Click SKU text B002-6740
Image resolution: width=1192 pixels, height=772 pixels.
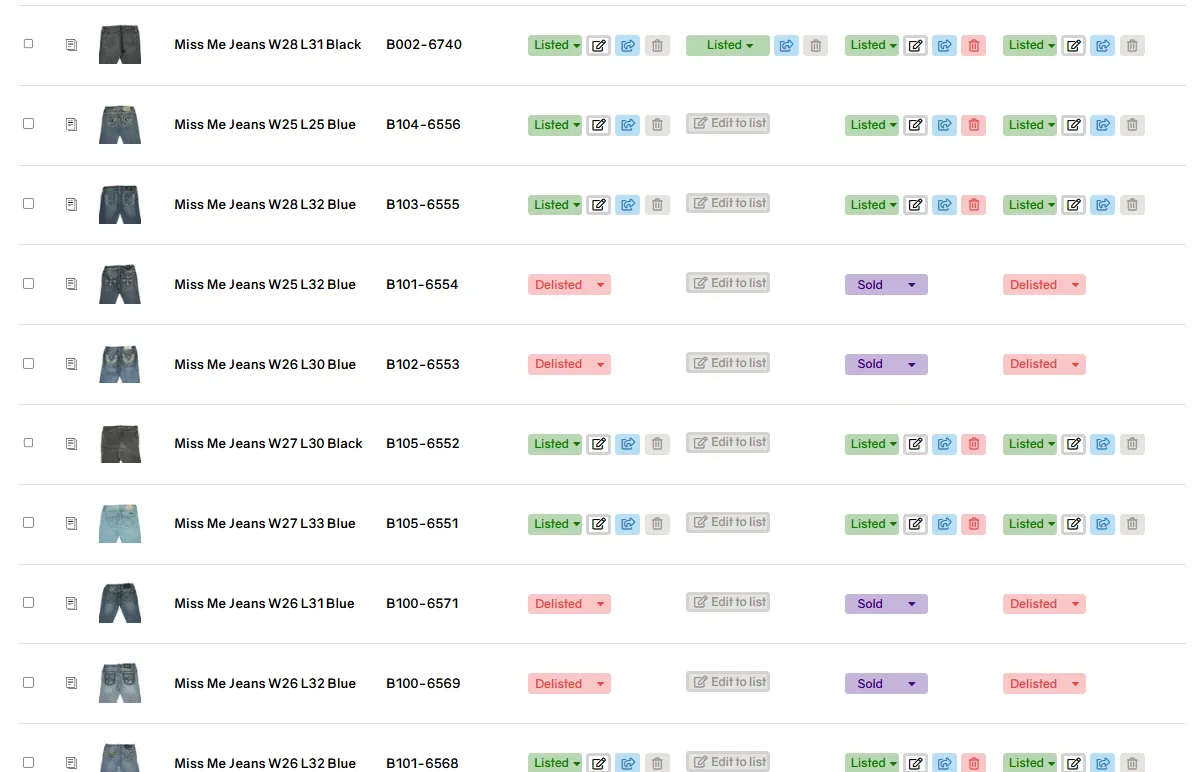[x=423, y=45]
